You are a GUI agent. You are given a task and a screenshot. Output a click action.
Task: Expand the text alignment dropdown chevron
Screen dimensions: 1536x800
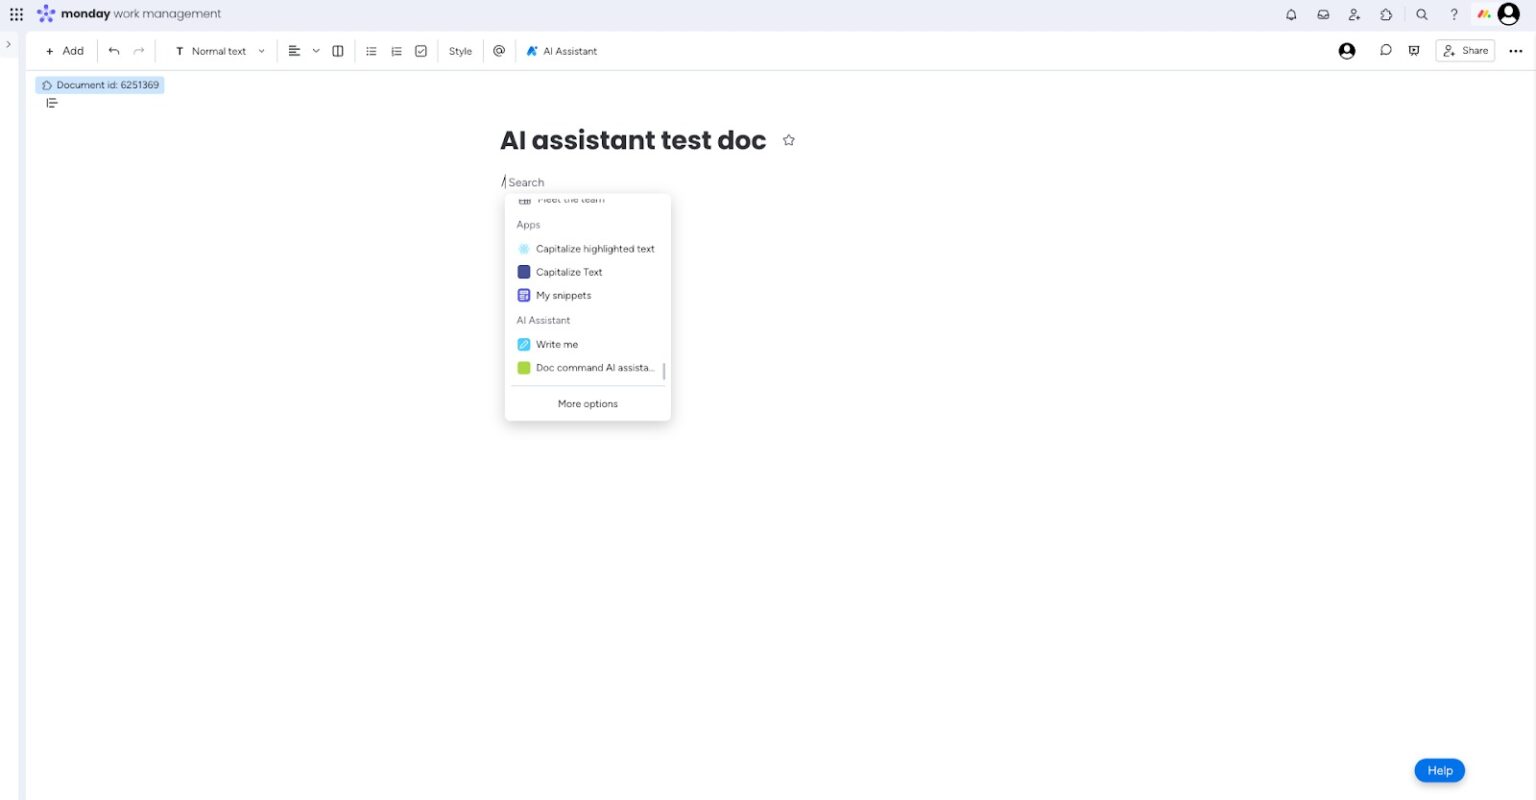click(316, 50)
